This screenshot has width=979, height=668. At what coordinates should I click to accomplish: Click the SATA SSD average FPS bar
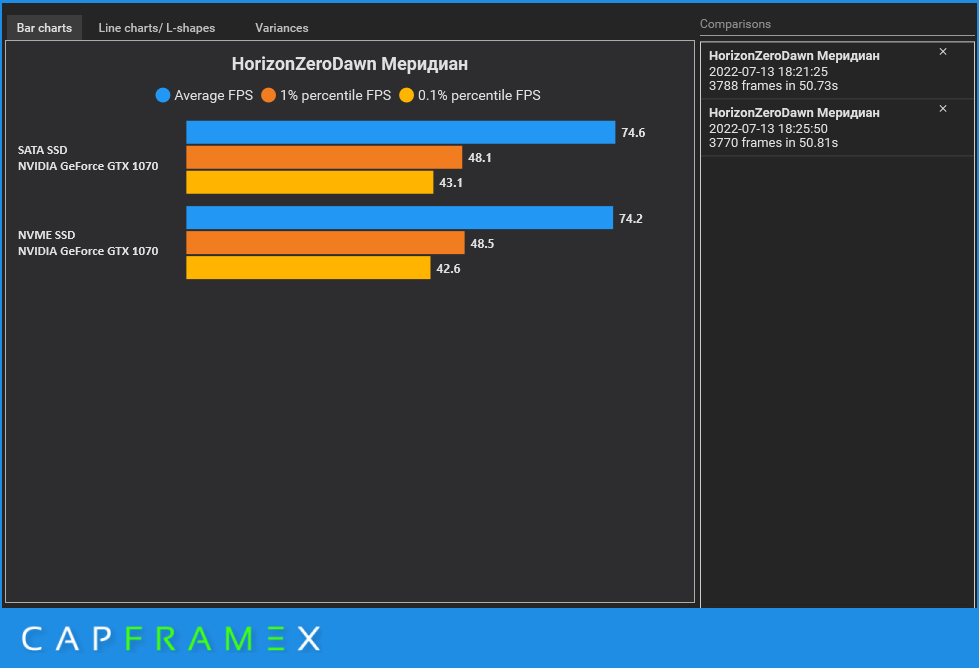click(400, 132)
